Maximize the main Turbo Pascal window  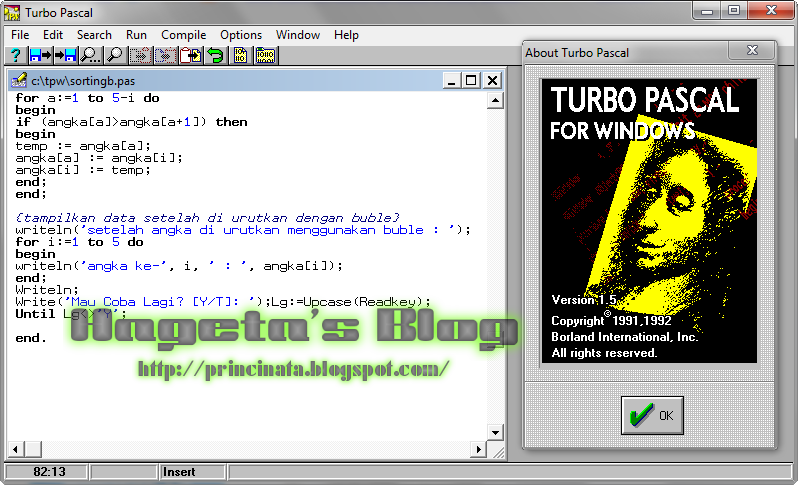[733, 10]
